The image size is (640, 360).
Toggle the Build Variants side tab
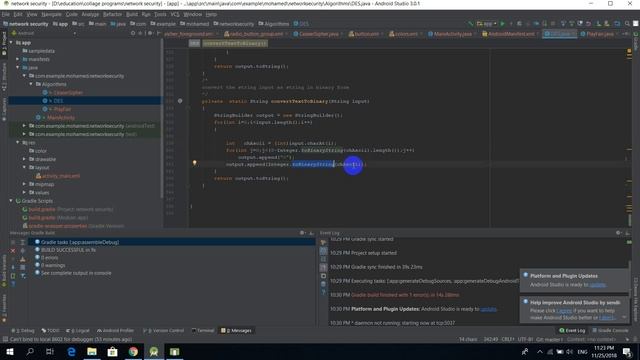(4, 271)
